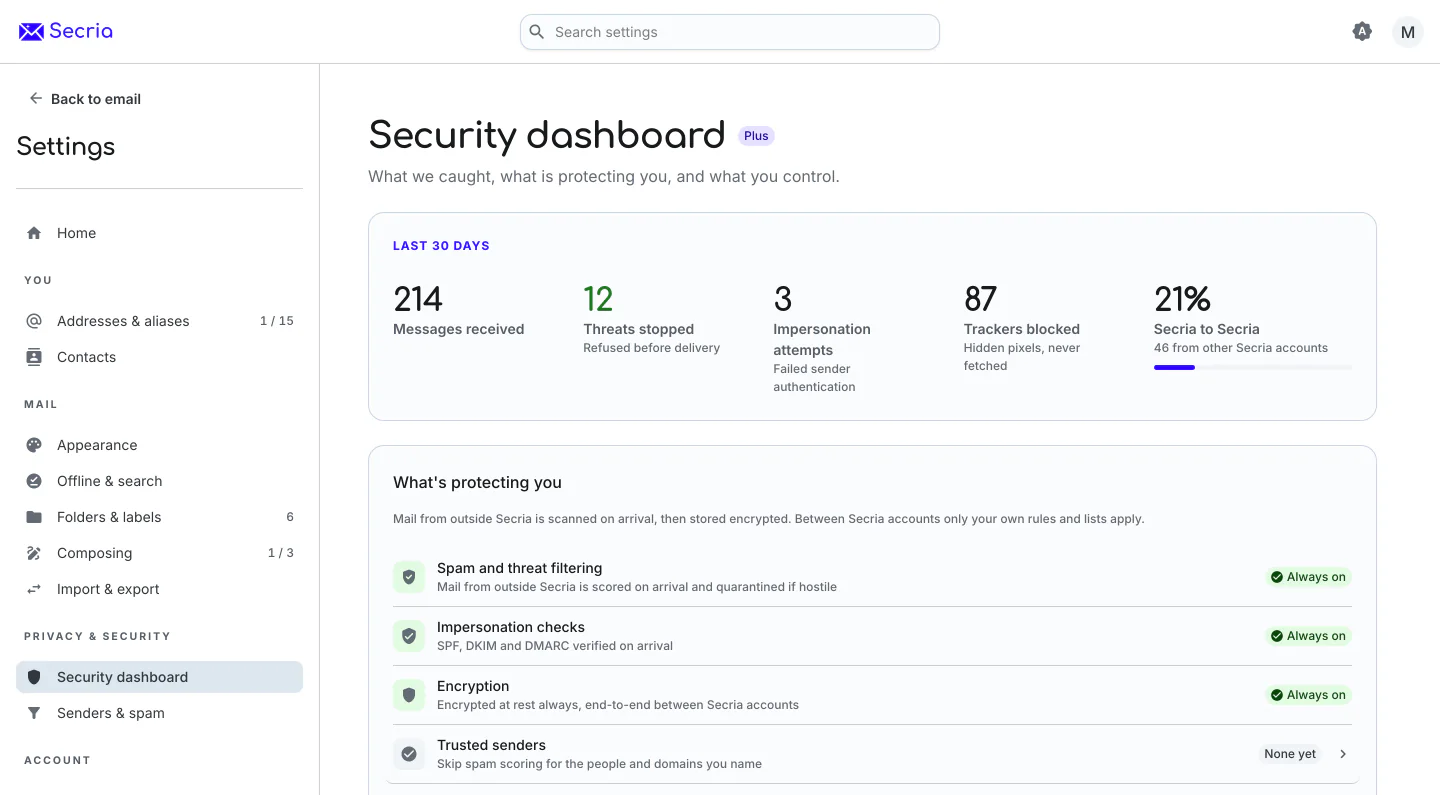Open Import & export settings
The height and width of the screenshot is (795, 1440).
pyautogui.click(x=160, y=589)
